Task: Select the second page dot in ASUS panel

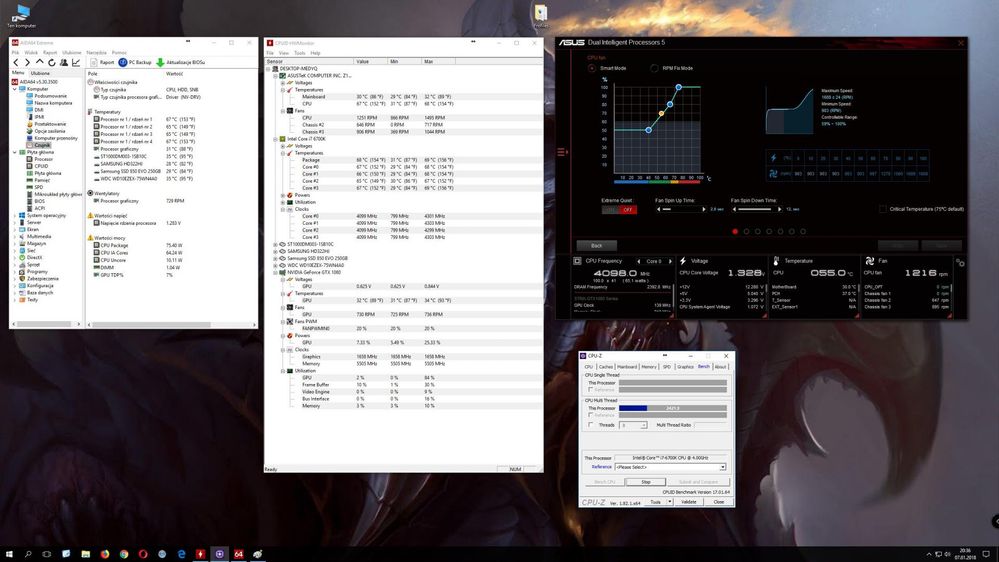Action: [746, 231]
